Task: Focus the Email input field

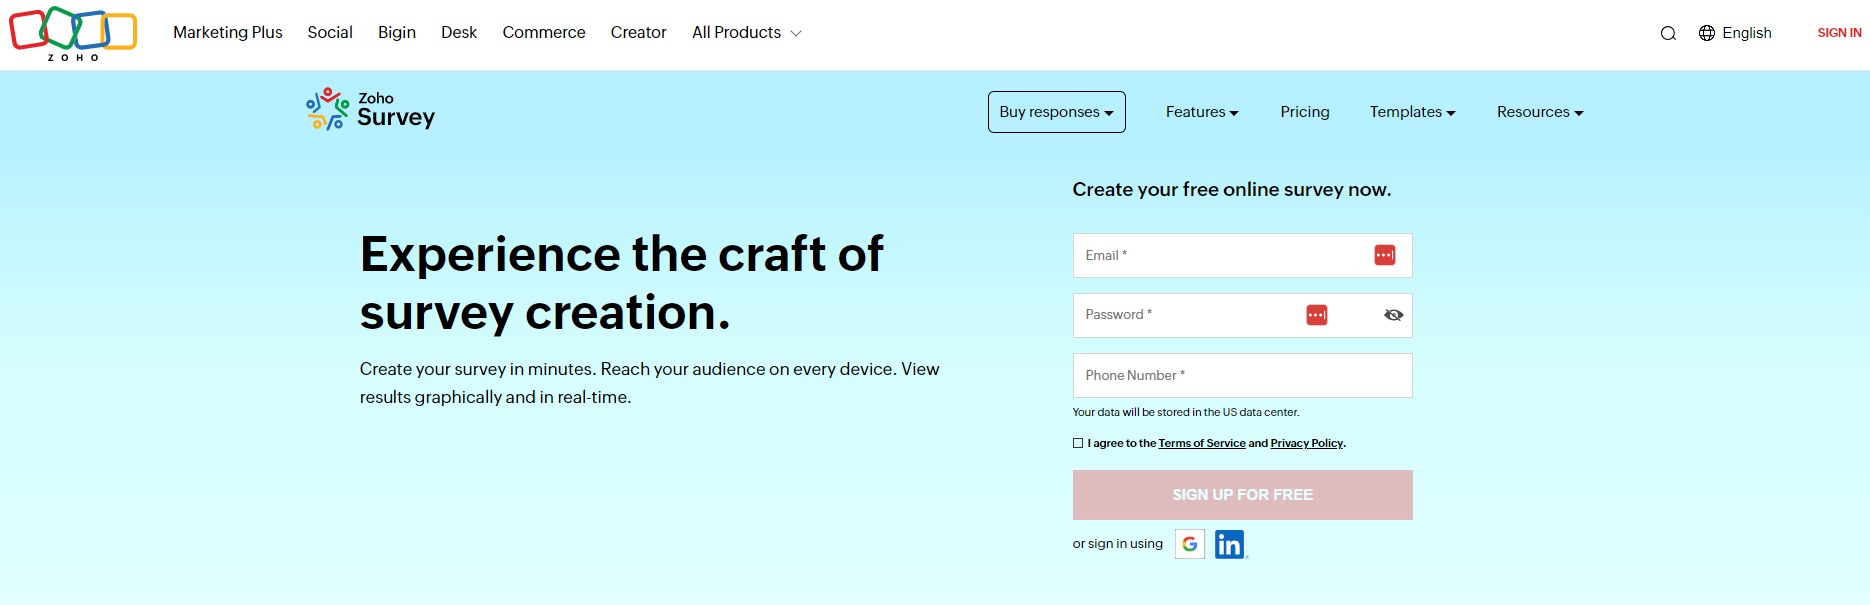Action: pos(1243,256)
